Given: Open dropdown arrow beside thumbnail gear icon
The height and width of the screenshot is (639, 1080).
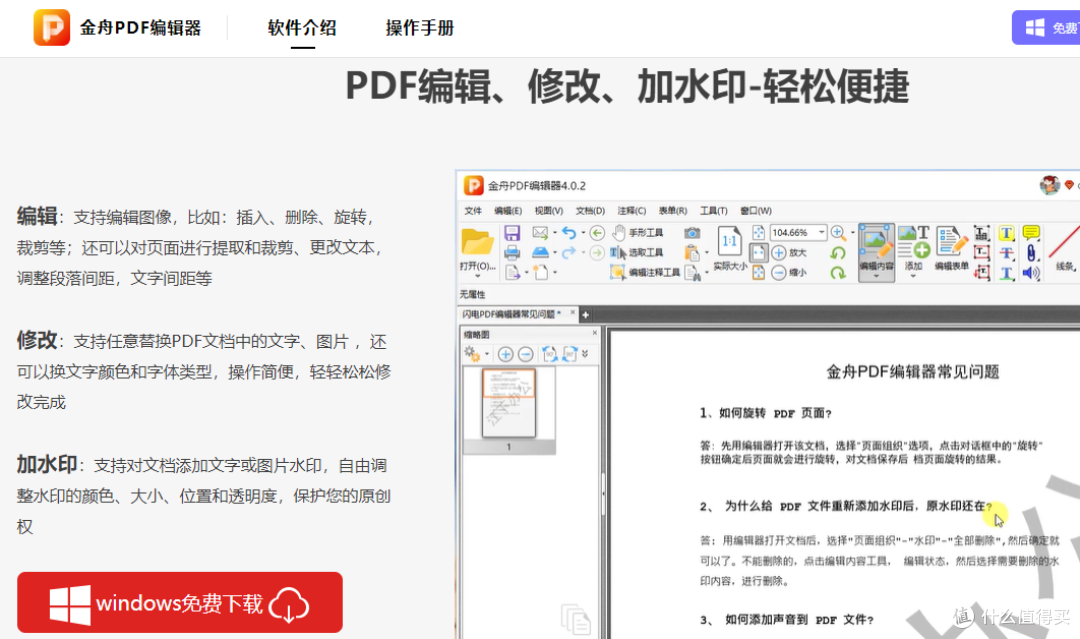Looking at the screenshot, I should 486,354.
